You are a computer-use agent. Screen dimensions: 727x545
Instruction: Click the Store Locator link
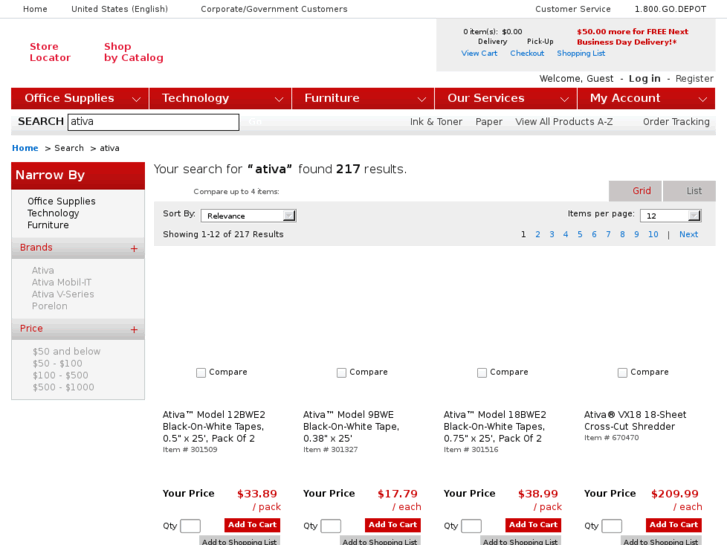pos(50,52)
